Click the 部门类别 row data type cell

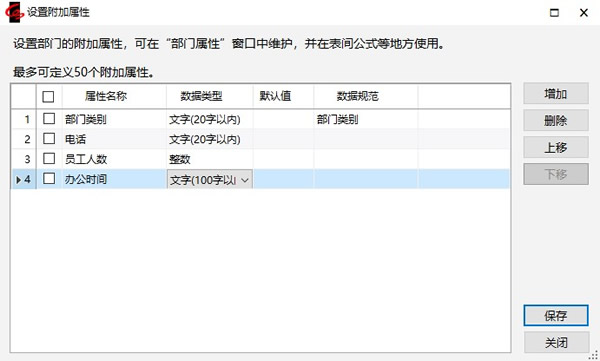click(209, 119)
